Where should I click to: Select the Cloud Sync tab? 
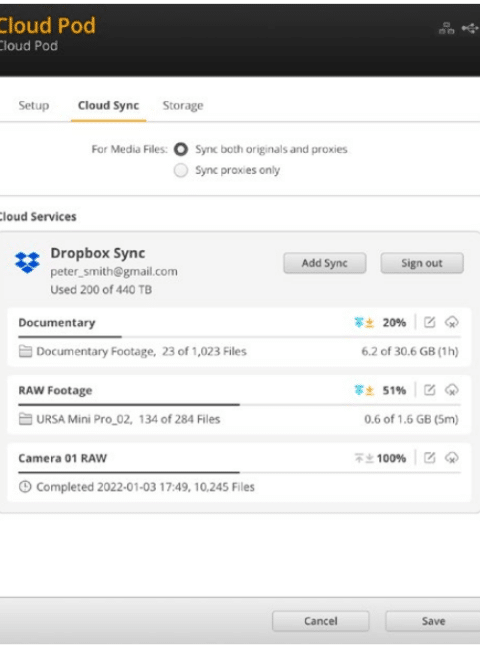tap(109, 105)
